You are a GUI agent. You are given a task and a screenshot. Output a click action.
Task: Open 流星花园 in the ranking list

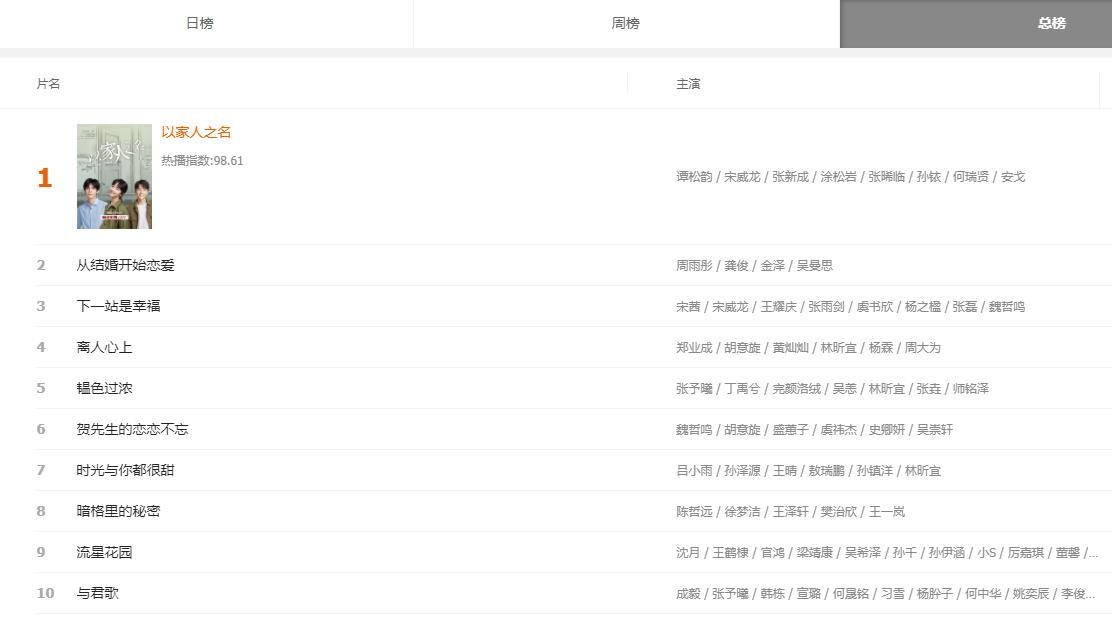104,552
